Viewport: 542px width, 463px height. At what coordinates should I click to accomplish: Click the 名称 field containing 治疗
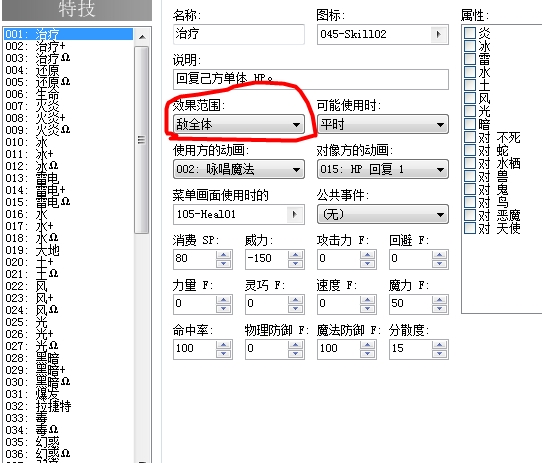[x=239, y=34]
